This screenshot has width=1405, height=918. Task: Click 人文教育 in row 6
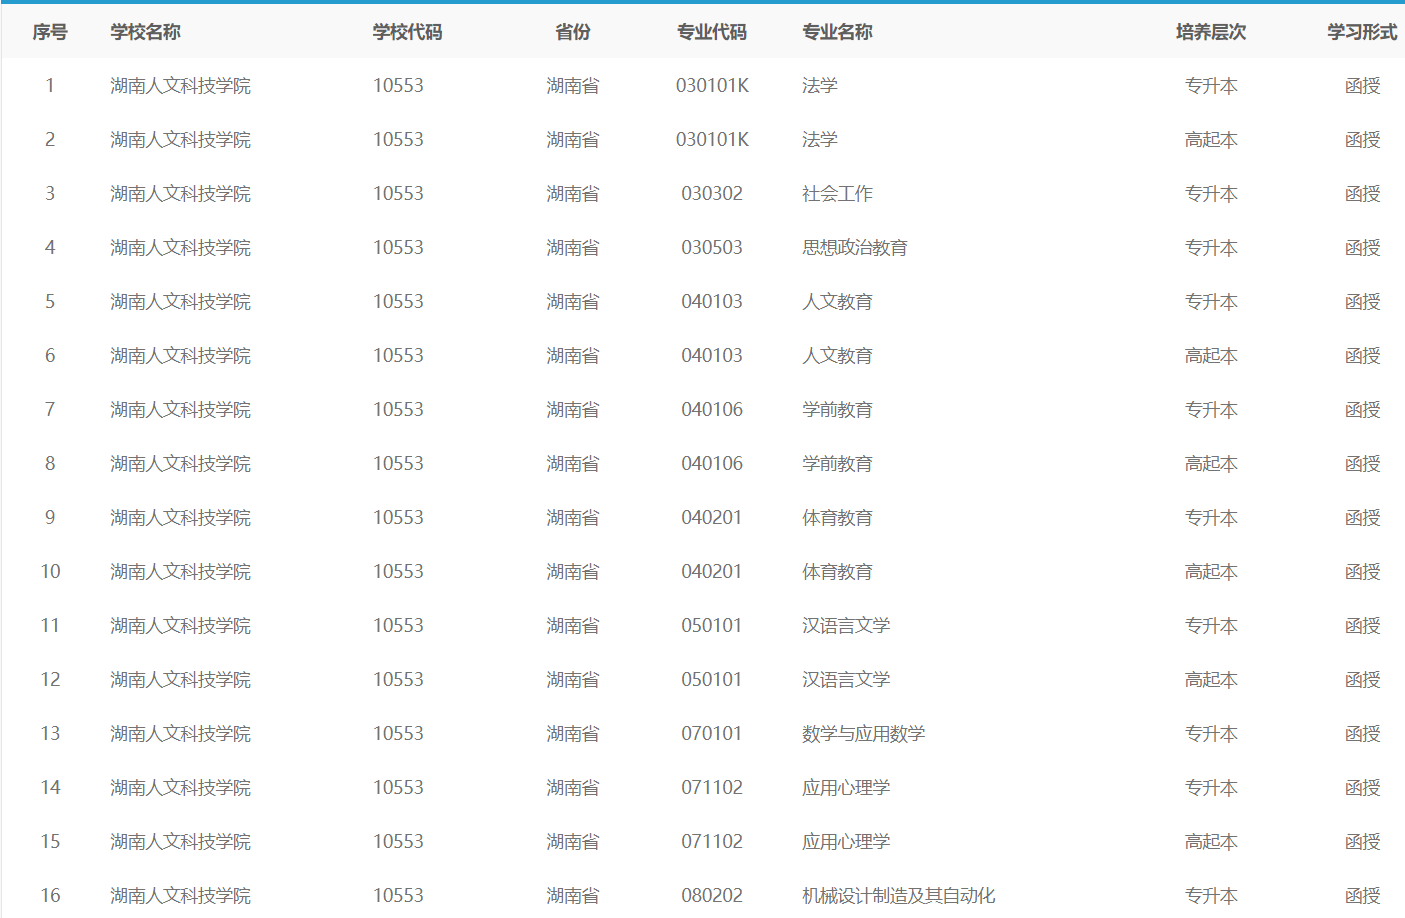click(837, 356)
